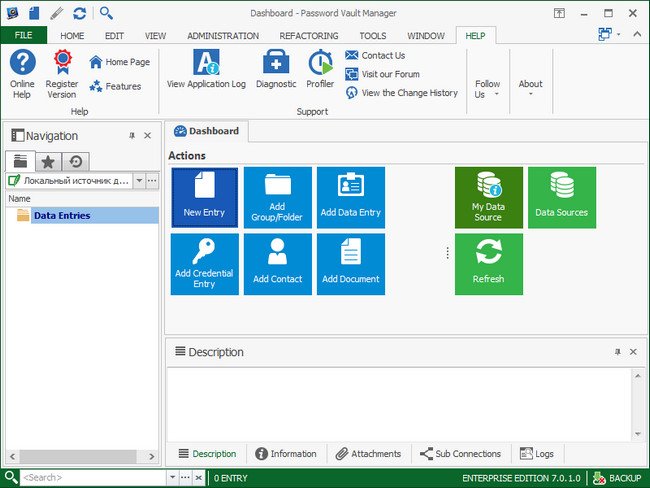Open Features in the Help group
The image size is (650, 488).
point(115,86)
